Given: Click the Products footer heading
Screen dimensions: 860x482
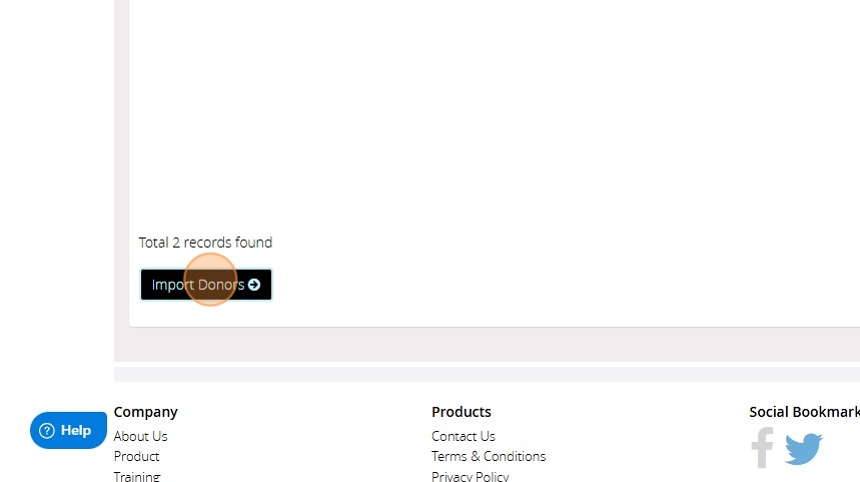Looking at the screenshot, I should coord(461,412).
